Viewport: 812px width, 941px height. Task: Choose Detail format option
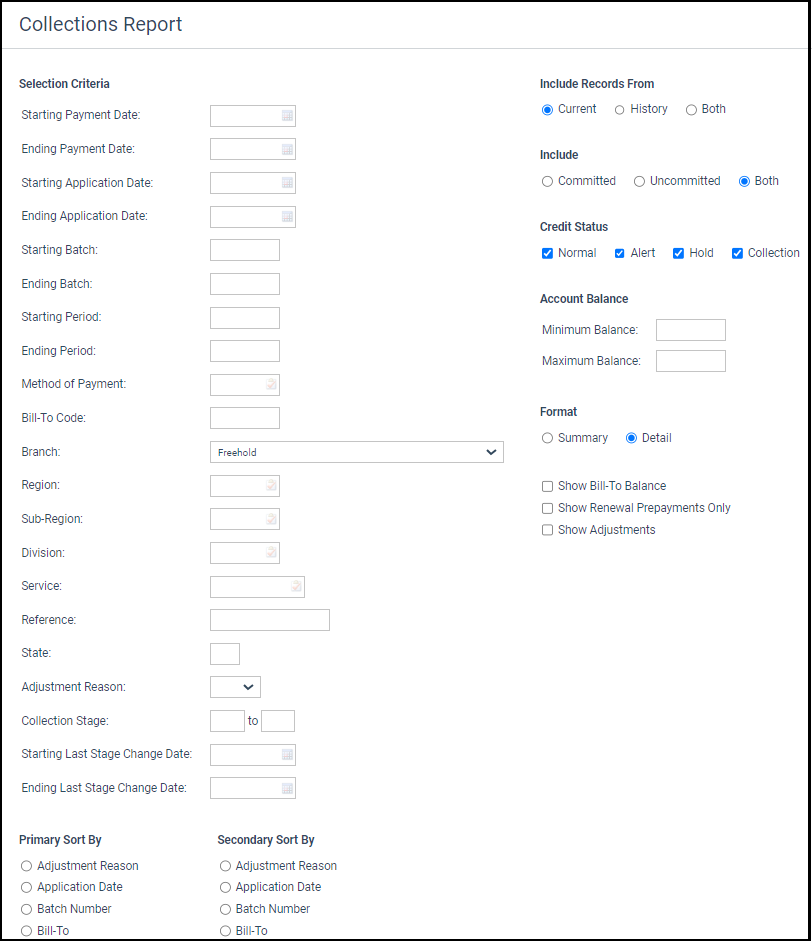click(631, 438)
